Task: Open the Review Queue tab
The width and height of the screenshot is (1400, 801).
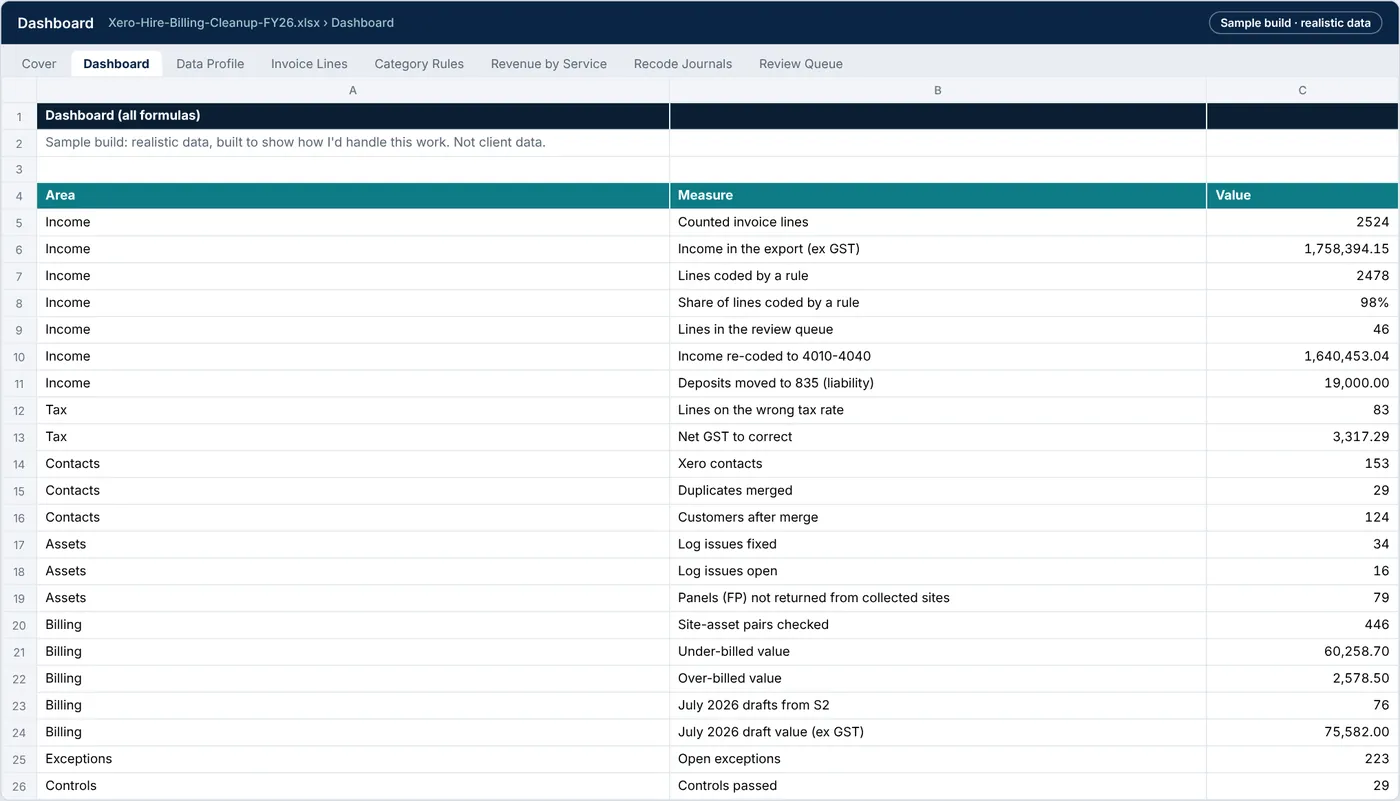Action: click(x=801, y=63)
